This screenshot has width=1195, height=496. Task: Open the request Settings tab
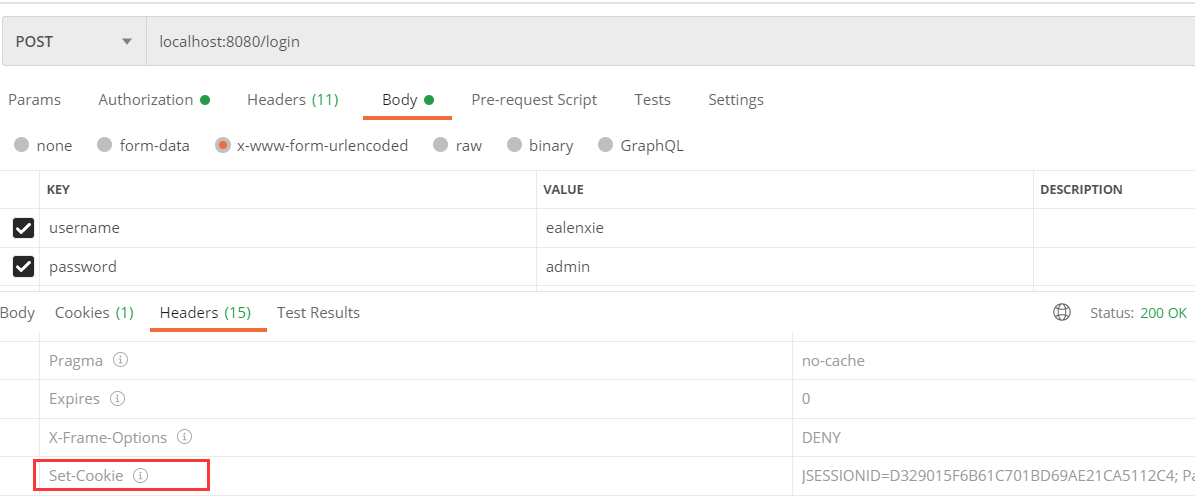(735, 100)
